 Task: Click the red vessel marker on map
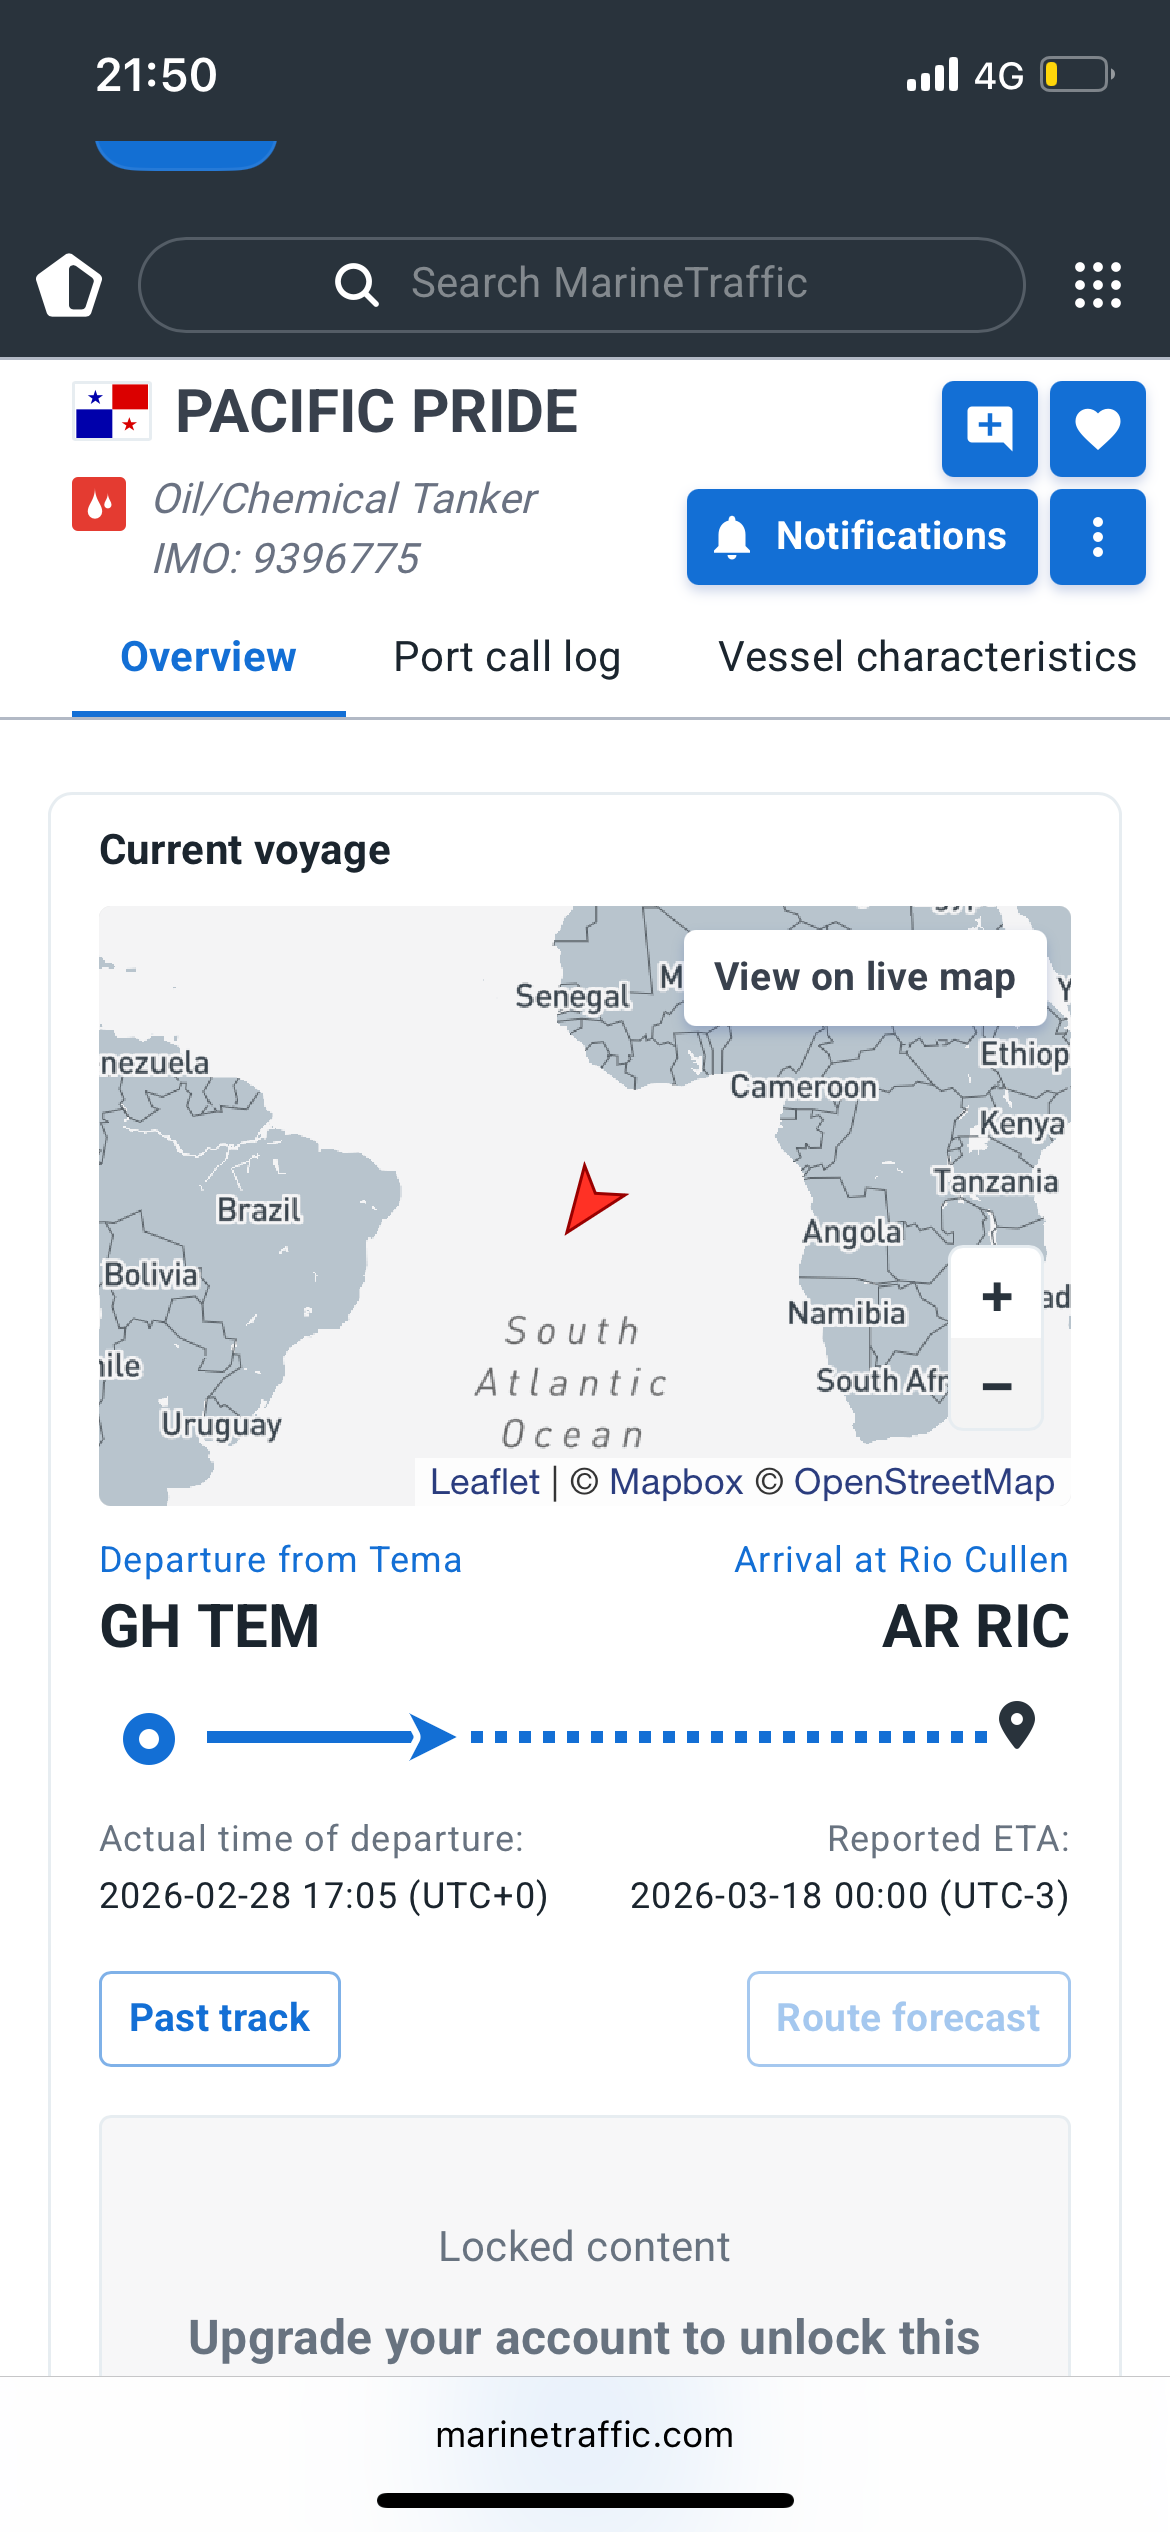(x=593, y=1198)
